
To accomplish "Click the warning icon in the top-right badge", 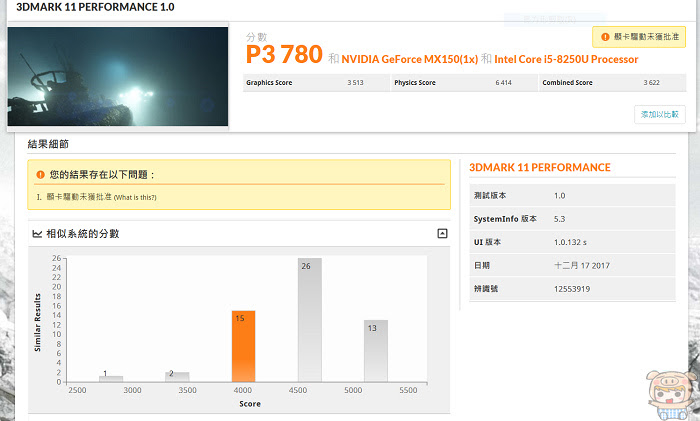I will coord(605,37).
